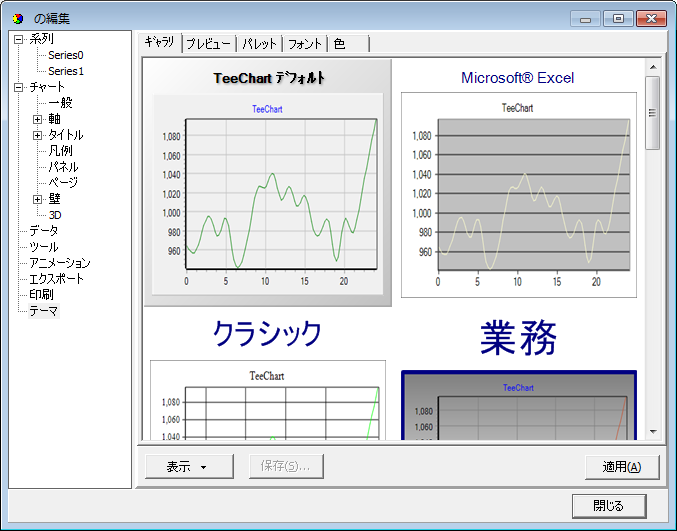Collapse the チャート tree node
The width and height of the screenshot is (677, 531).
click(19, 87)
